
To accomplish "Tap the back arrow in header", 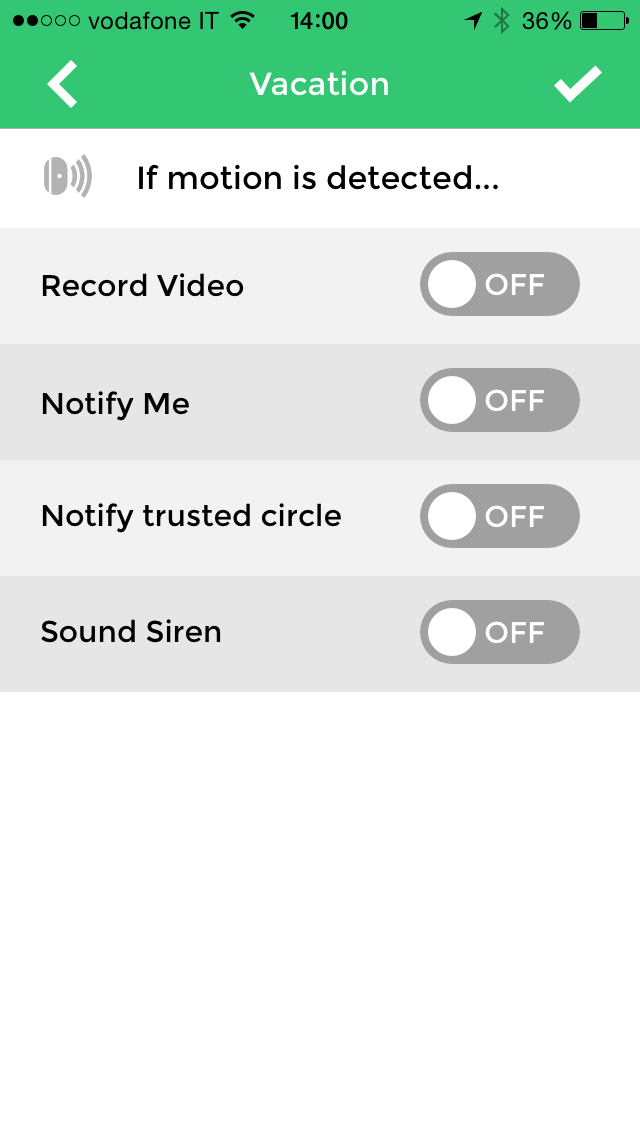I will coord(62,84).
